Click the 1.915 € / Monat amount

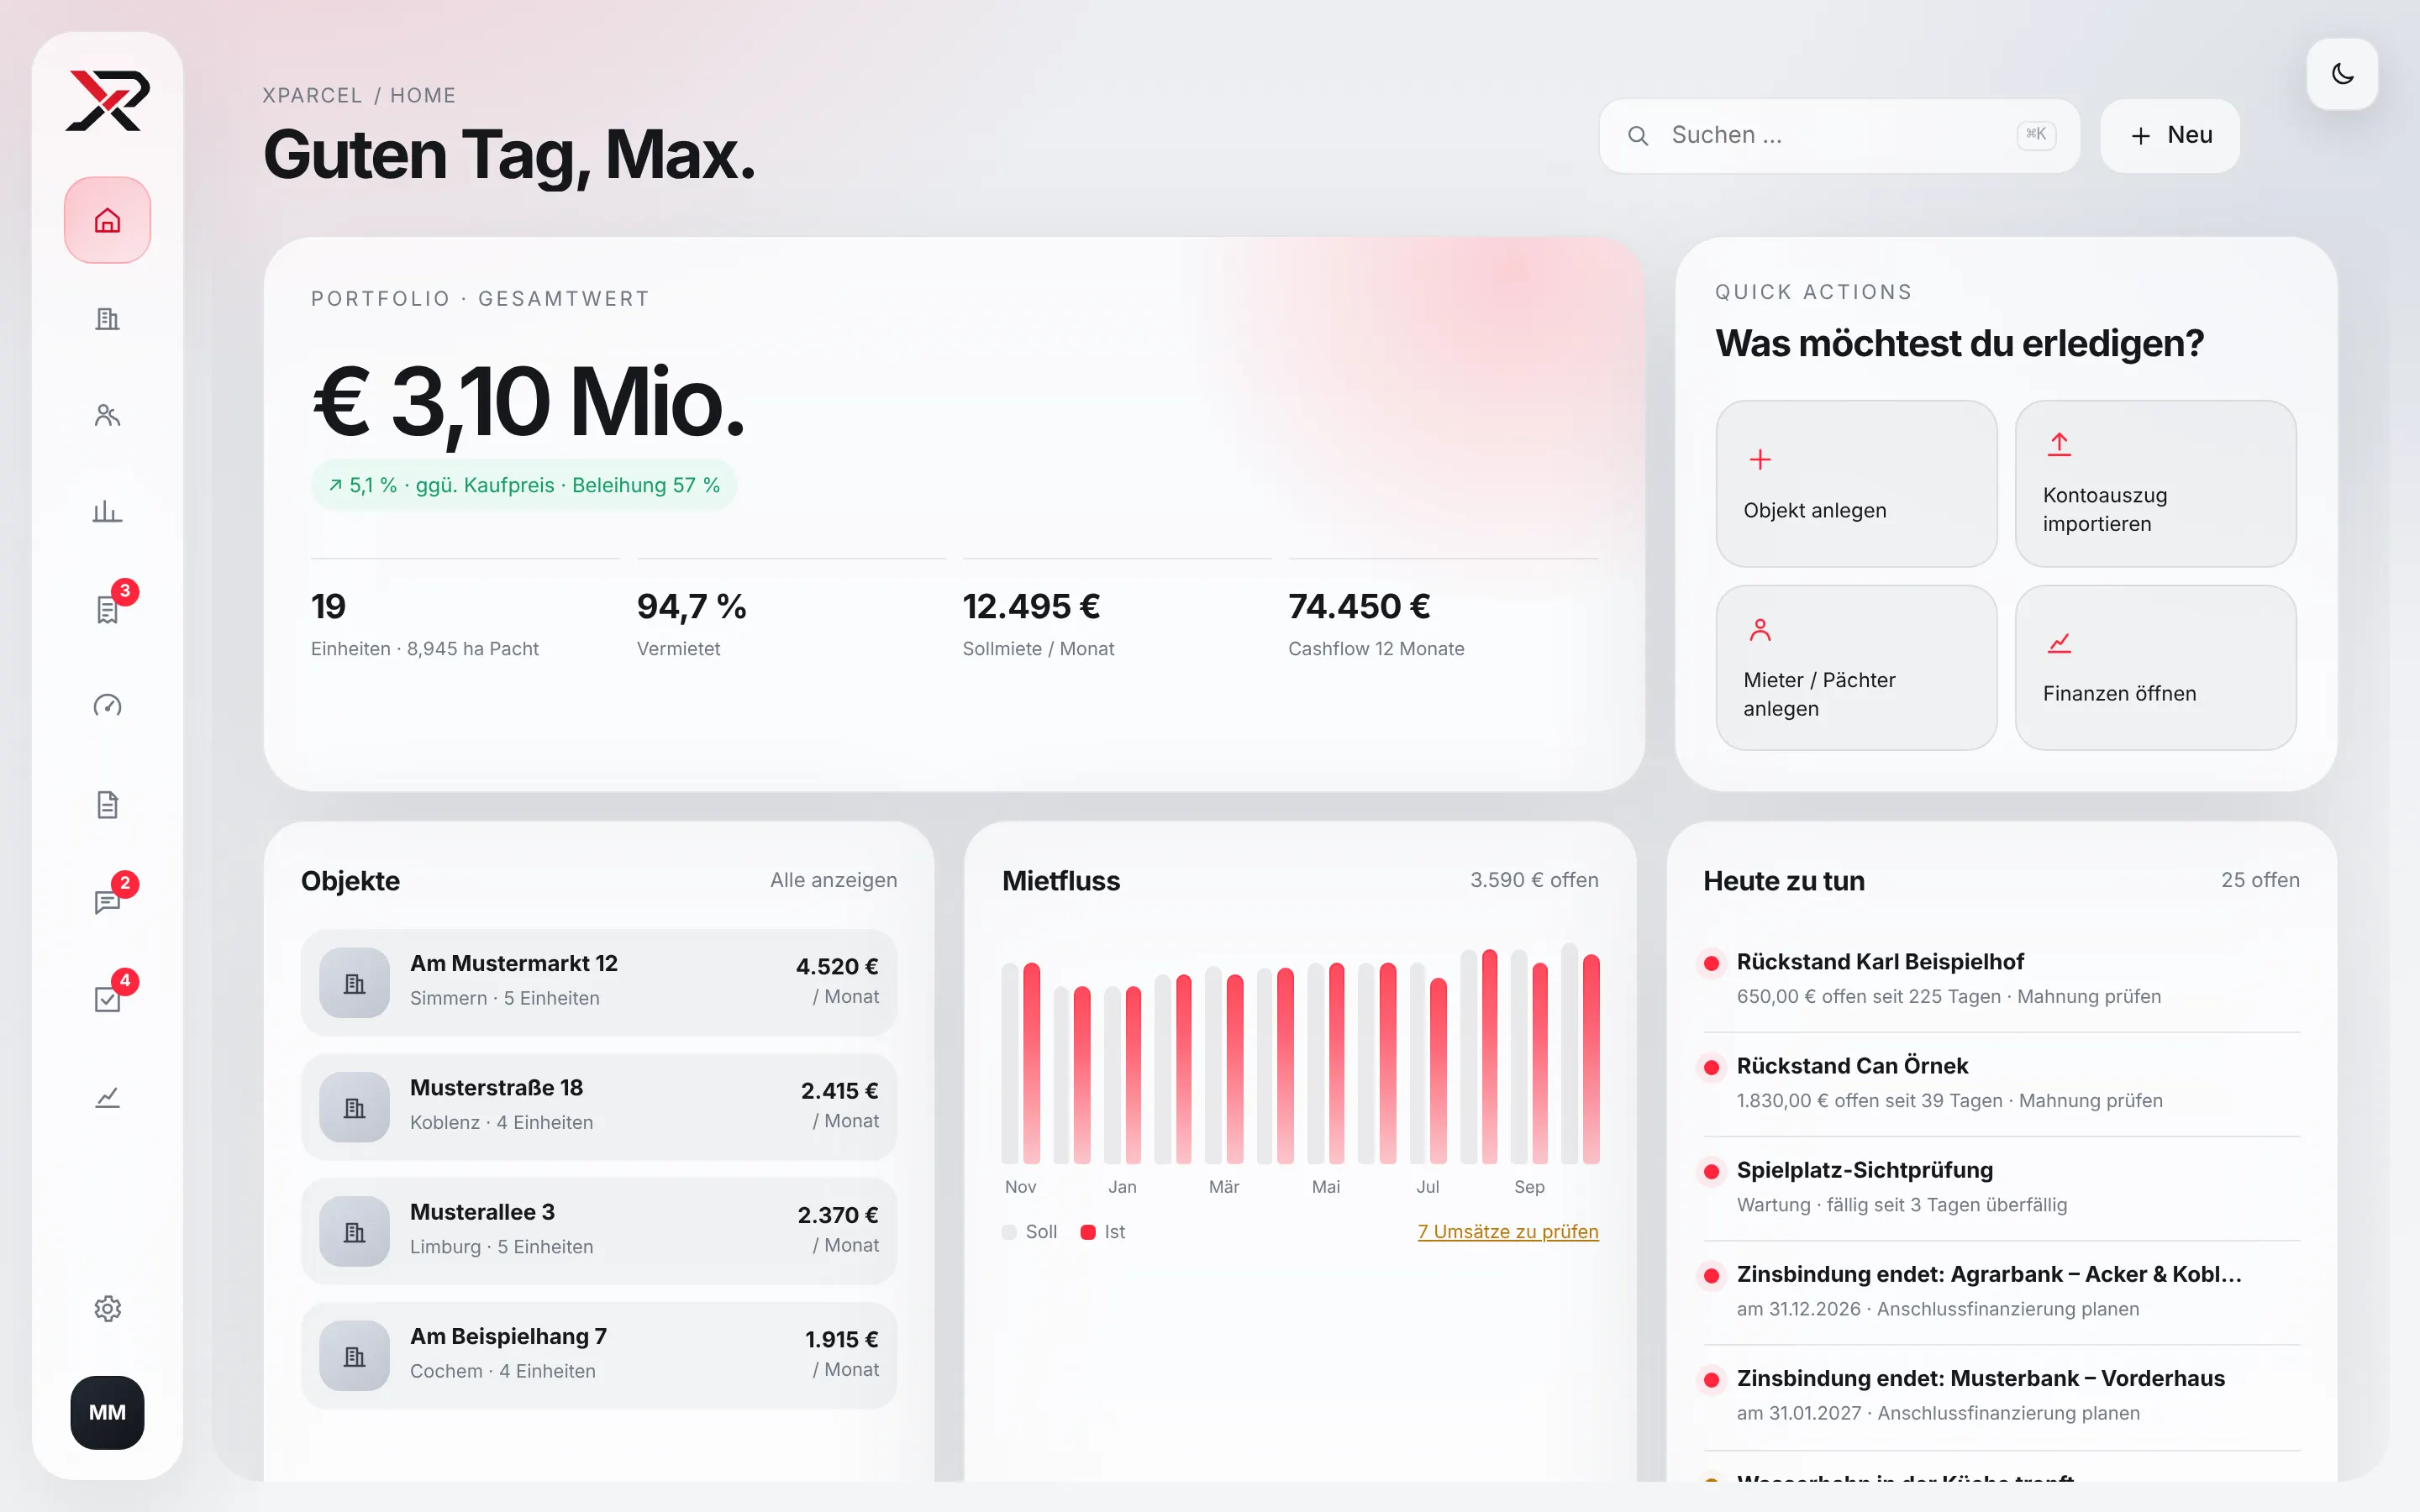point(842,1354)
